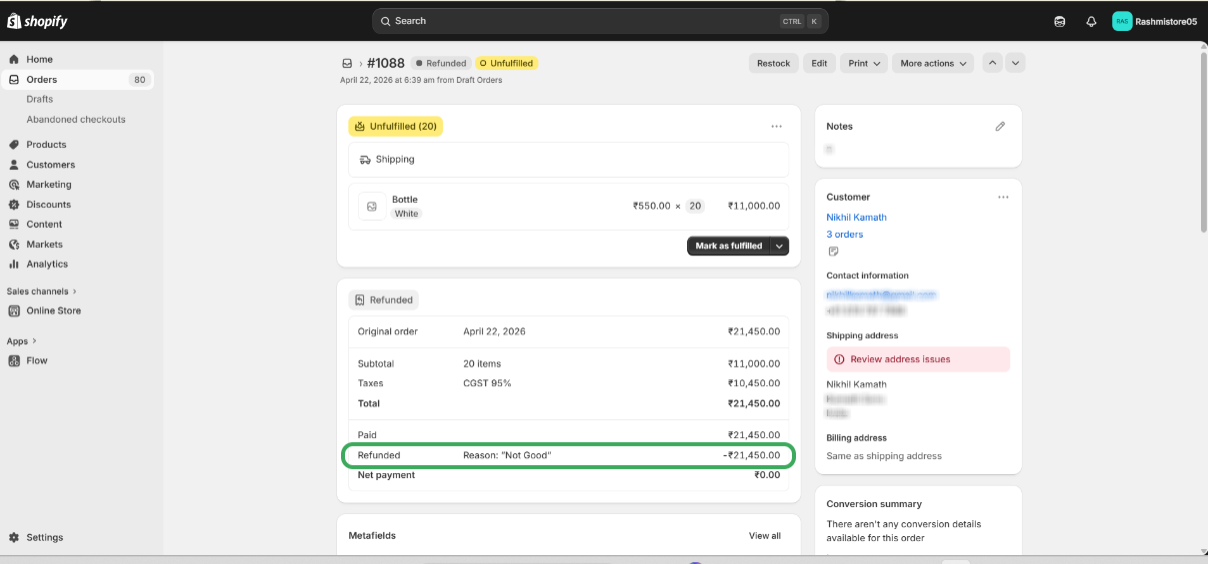Click the Review address issues banner

[918, 359]
